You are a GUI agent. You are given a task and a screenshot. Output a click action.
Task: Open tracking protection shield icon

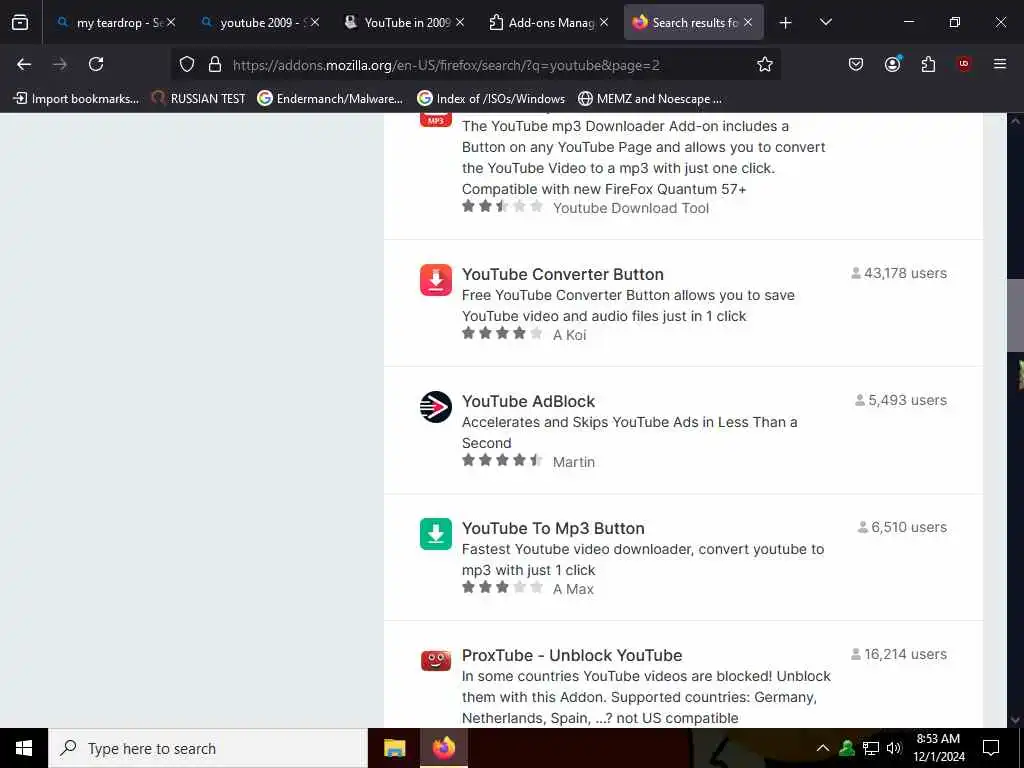click(187, 64)
